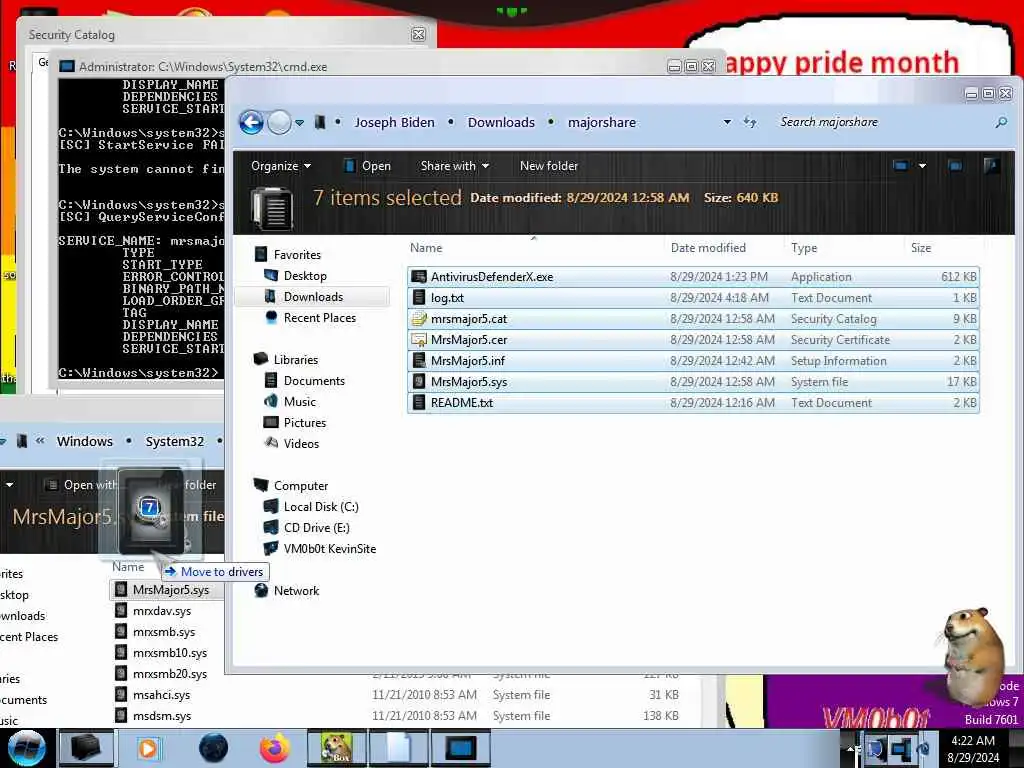
Task: Click the Open toolbar button
Action: [367, 166]
